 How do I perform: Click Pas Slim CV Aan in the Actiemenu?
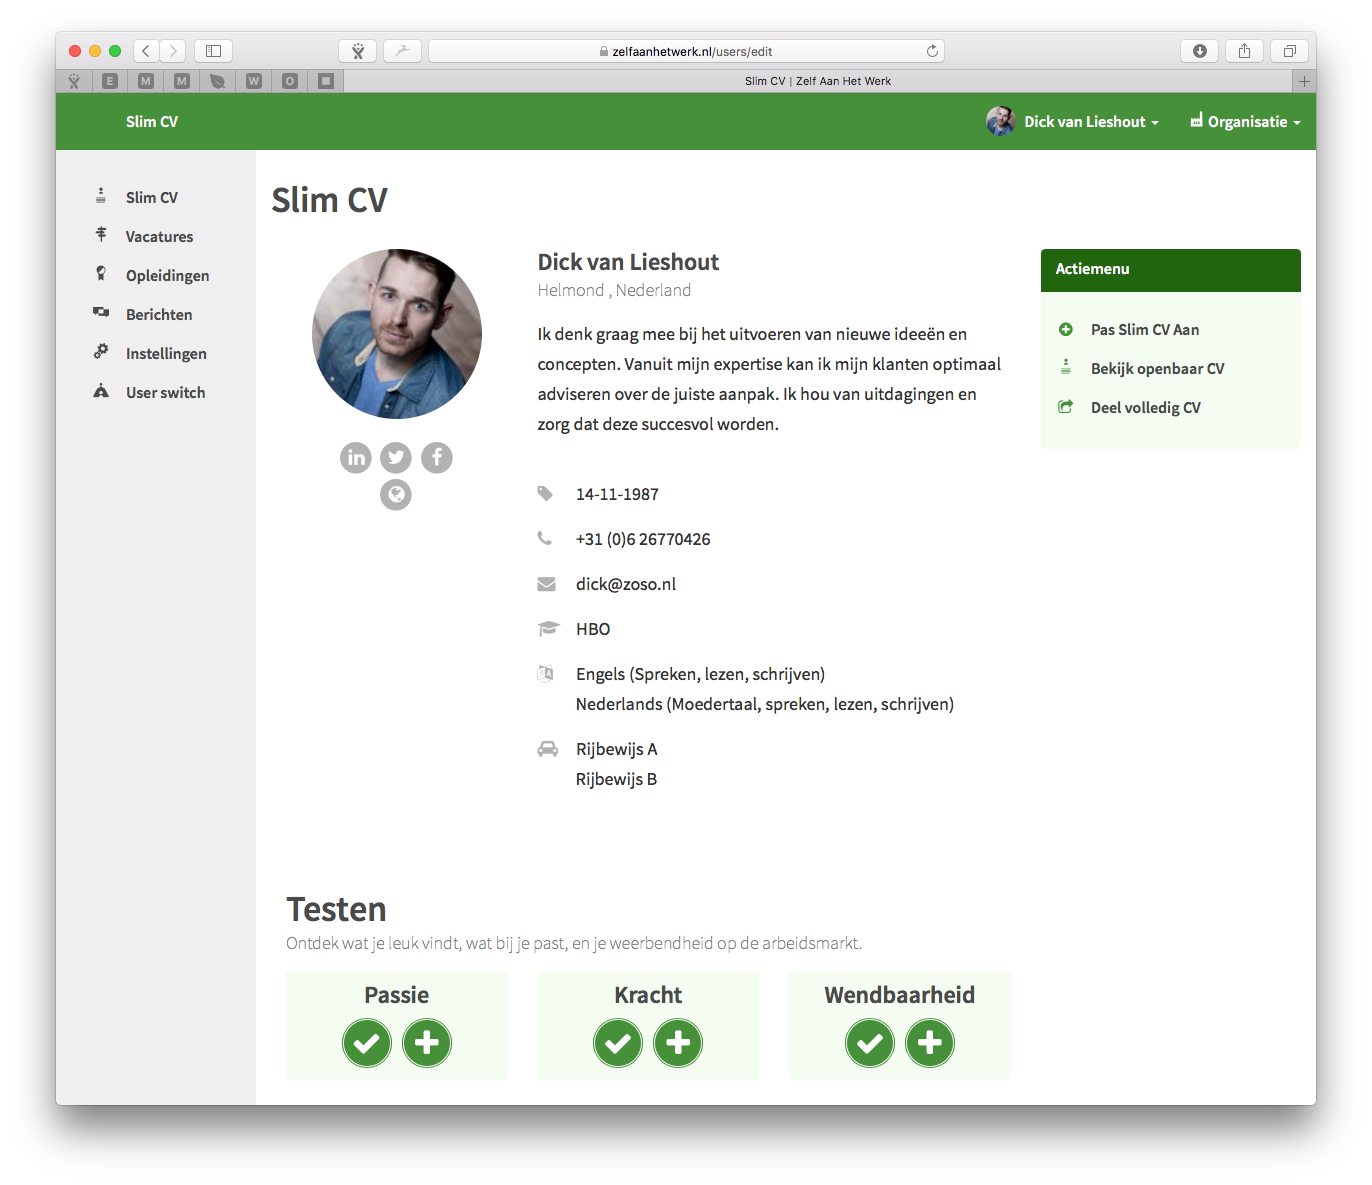pyautogui.click(x=1145, y=330)
